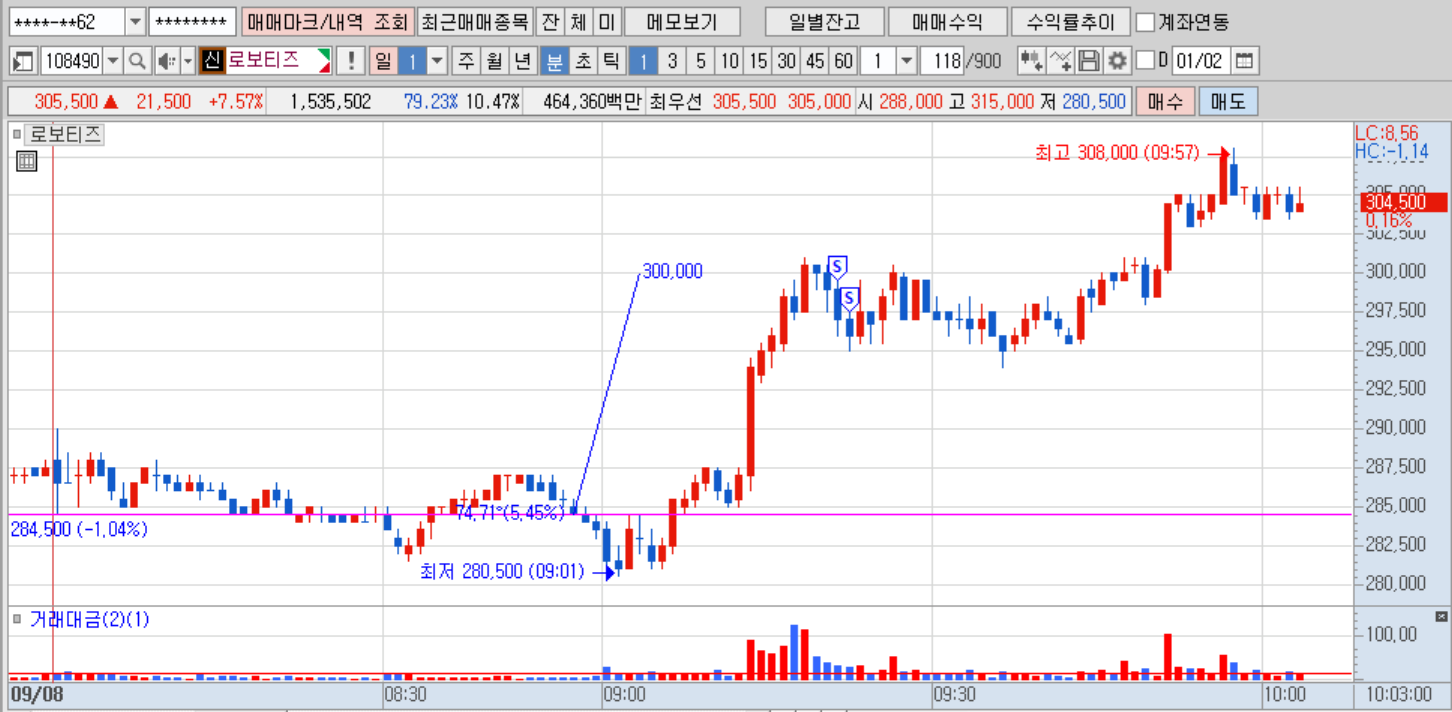Open 수익률추이 return trend
The height and width of the screenshot is (712, 1452).
point(1070,21)
